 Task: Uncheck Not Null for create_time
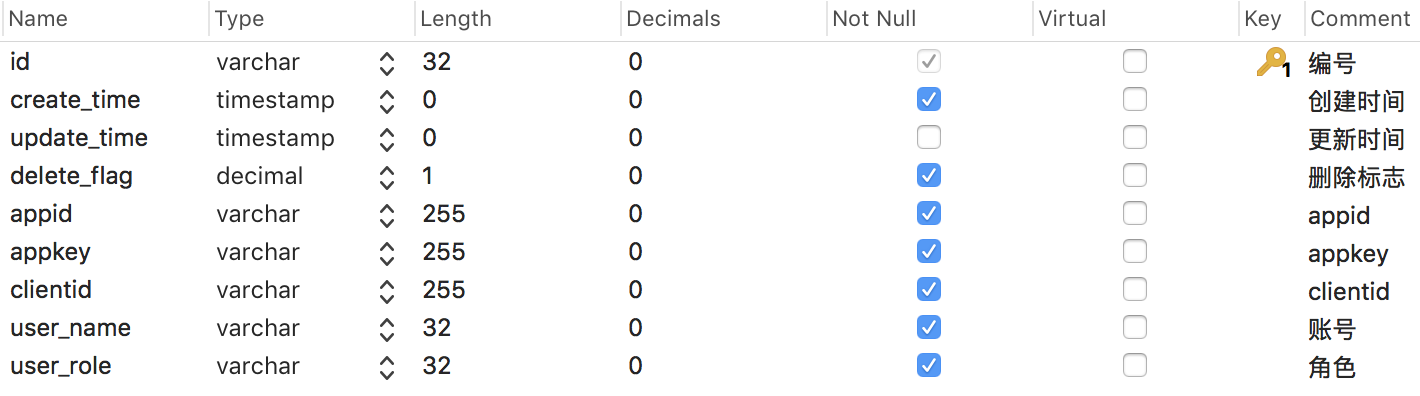tap(929, 99)
